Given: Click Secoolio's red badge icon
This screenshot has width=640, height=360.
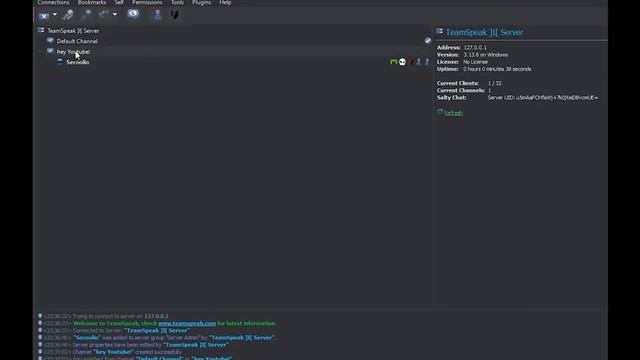Looking at the screenshot, I should pyautogui.click(x=411, y=62).
